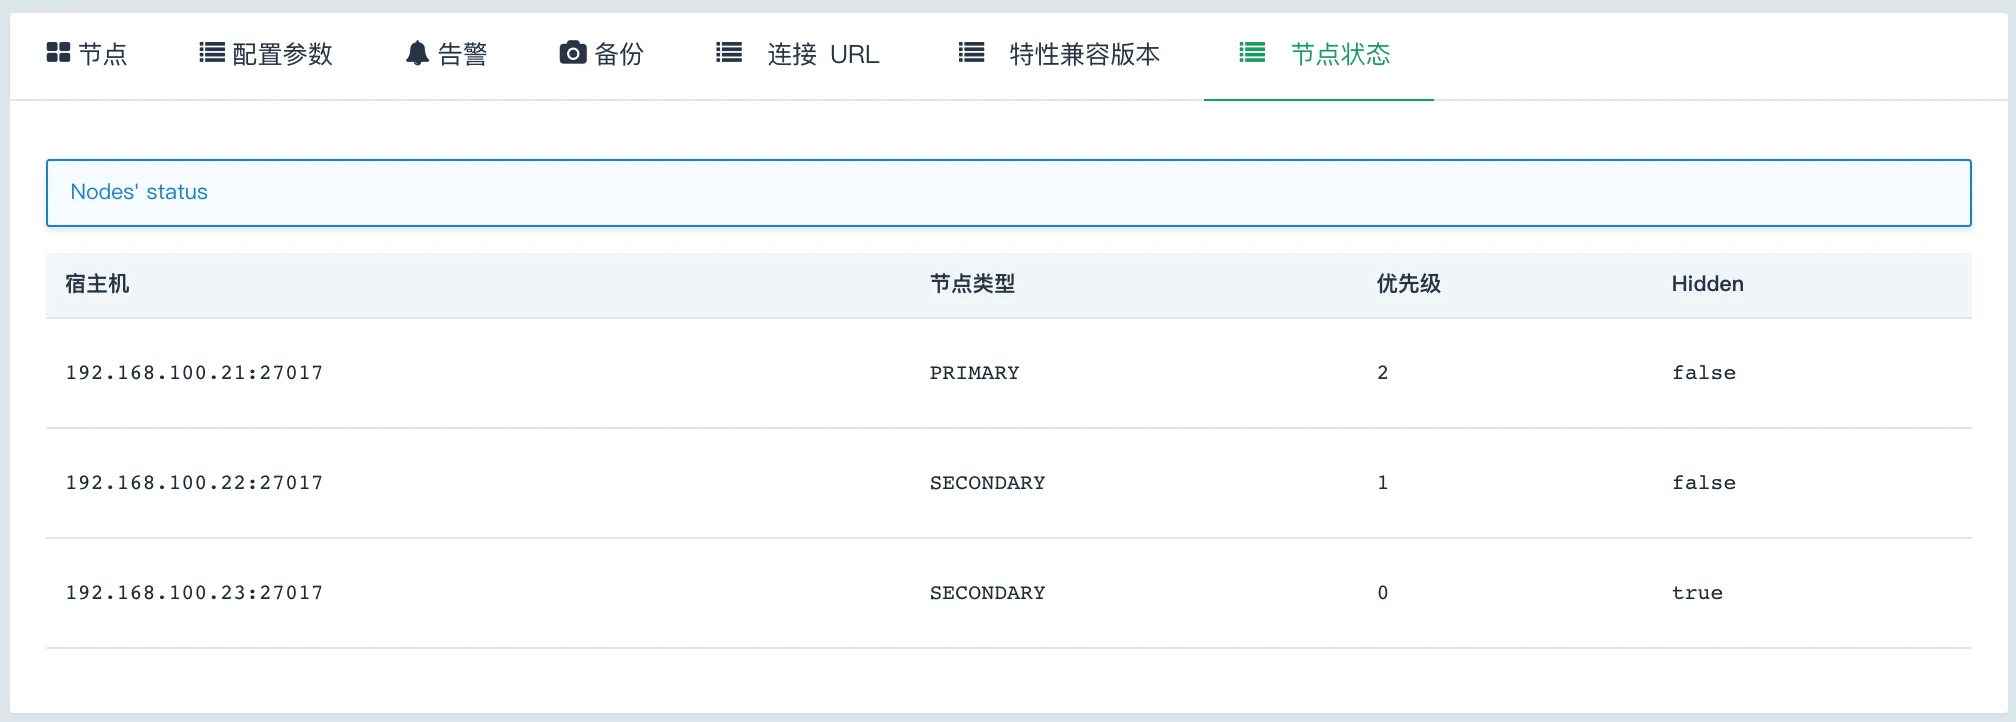Click the grid icon beside 节点
This screenshot has height=722, width=2016.
(58, 53)
